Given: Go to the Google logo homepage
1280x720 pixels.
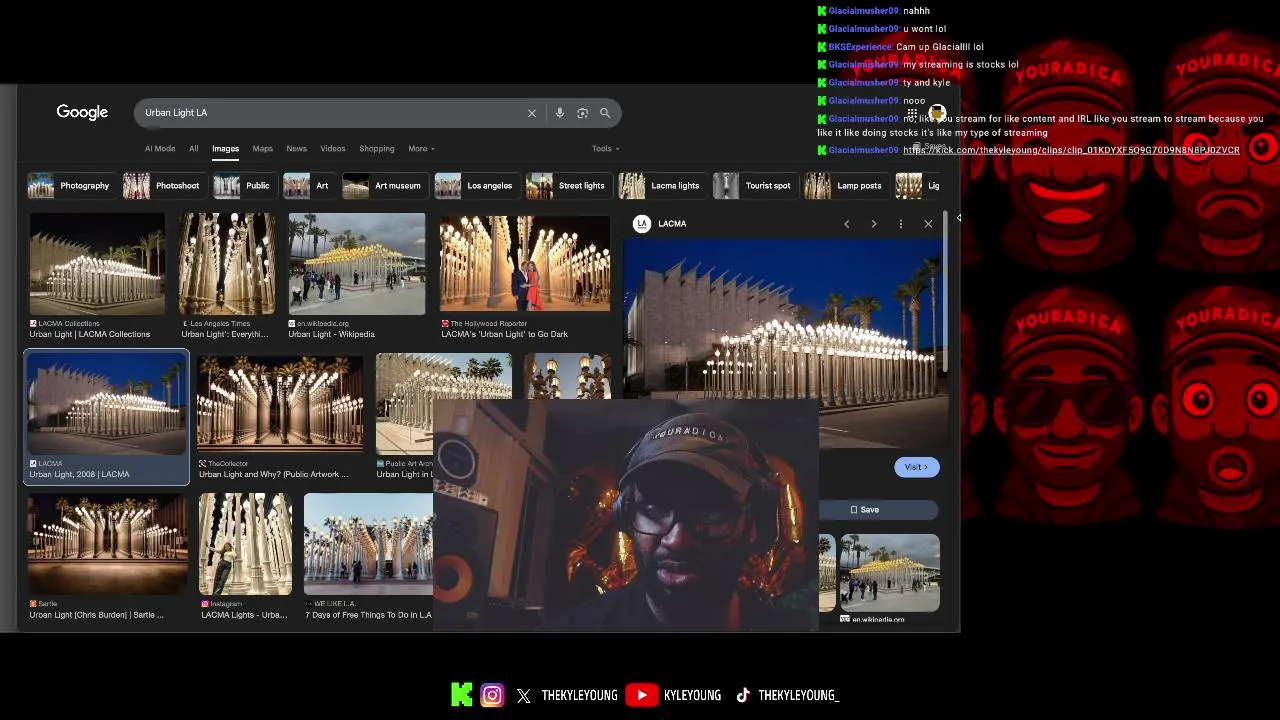Looking at the screenshot, I should point(82,112).
